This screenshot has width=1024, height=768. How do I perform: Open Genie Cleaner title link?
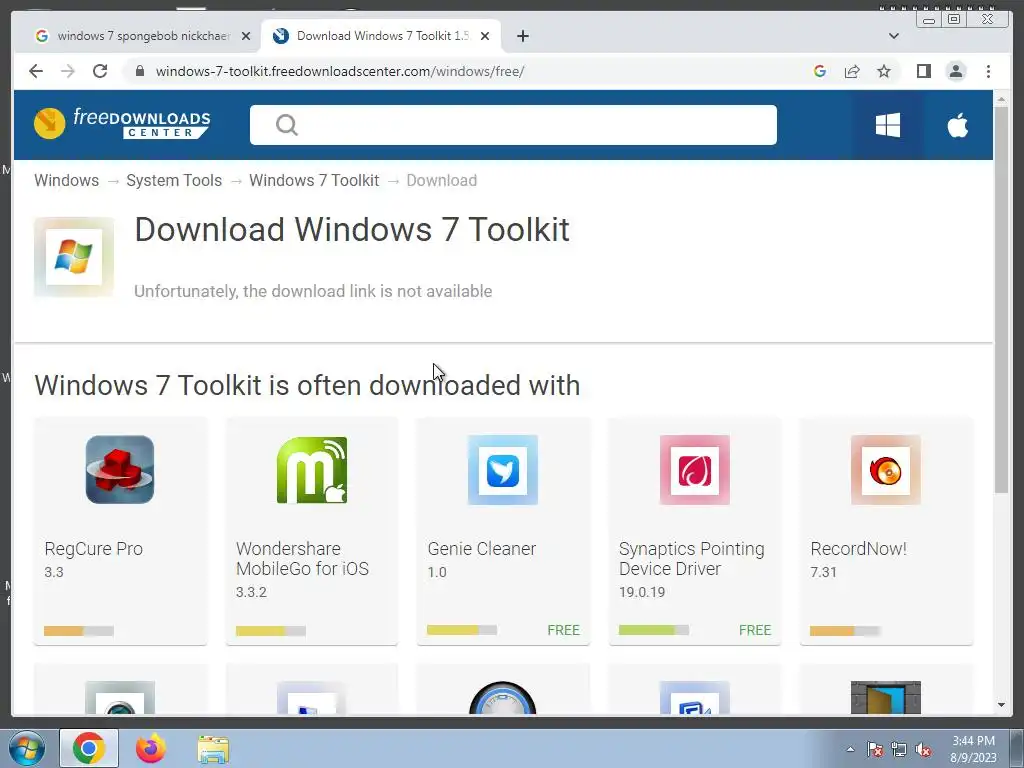482,549
